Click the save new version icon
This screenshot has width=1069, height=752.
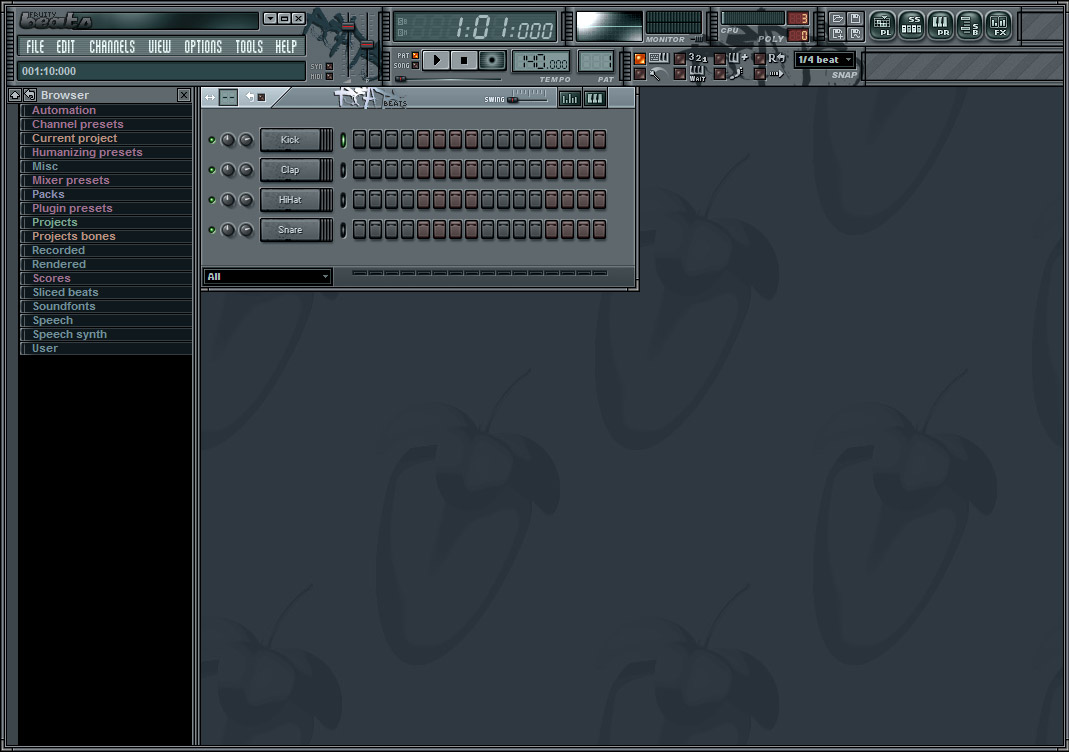click(838, 33)
